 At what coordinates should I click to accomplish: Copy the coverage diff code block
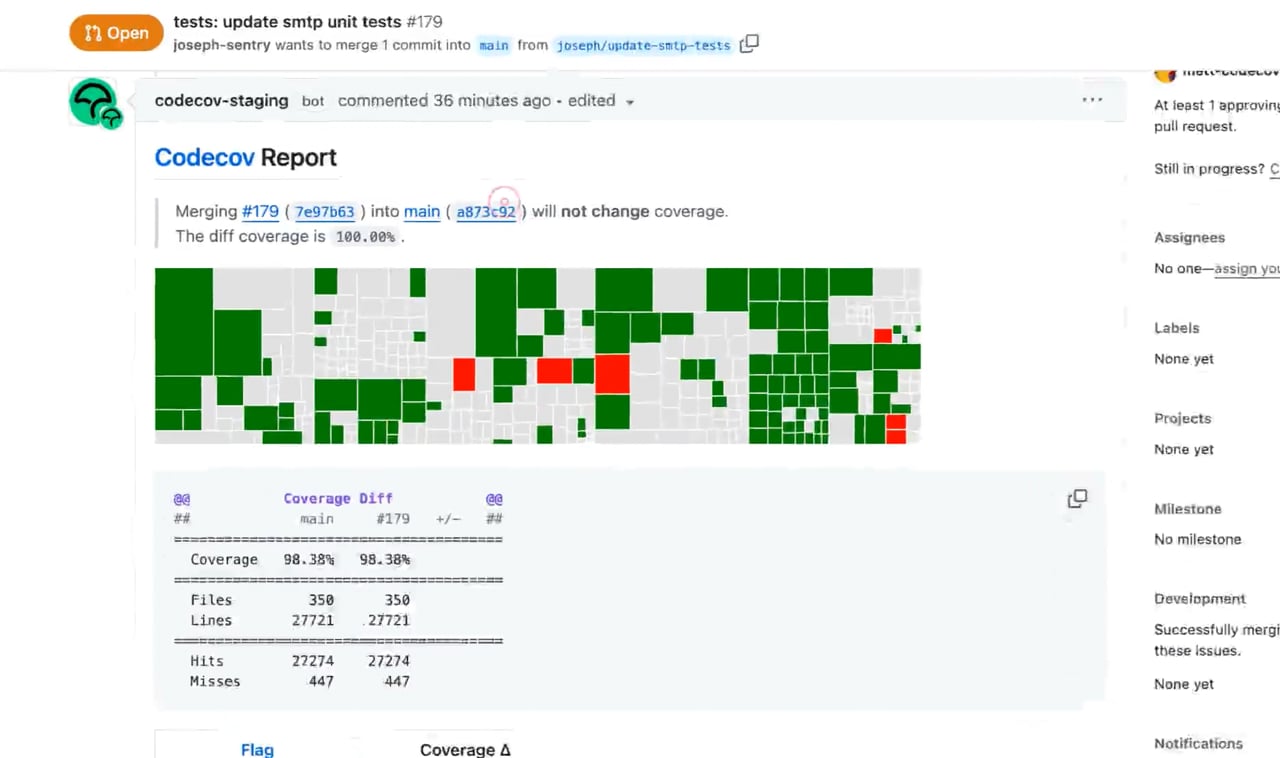click(x=1077, y=498)
